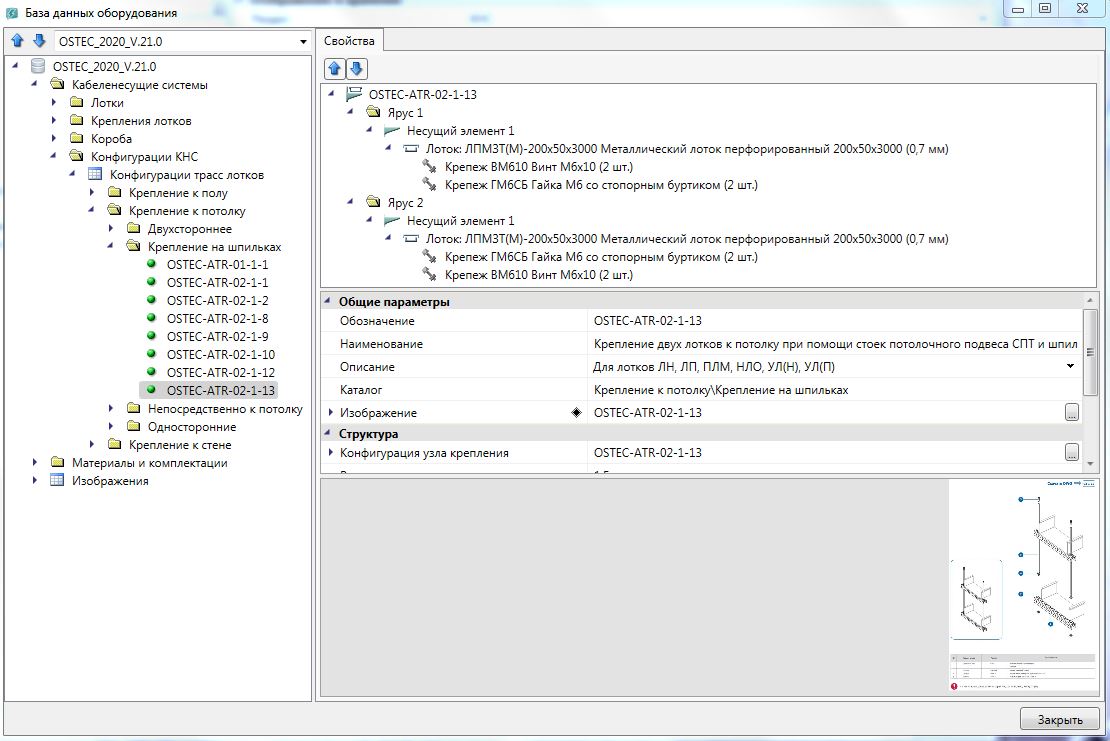Click the table icon of Конфигурации трасс лотков
1110x741 pixels.
click(x=95, y=174)
